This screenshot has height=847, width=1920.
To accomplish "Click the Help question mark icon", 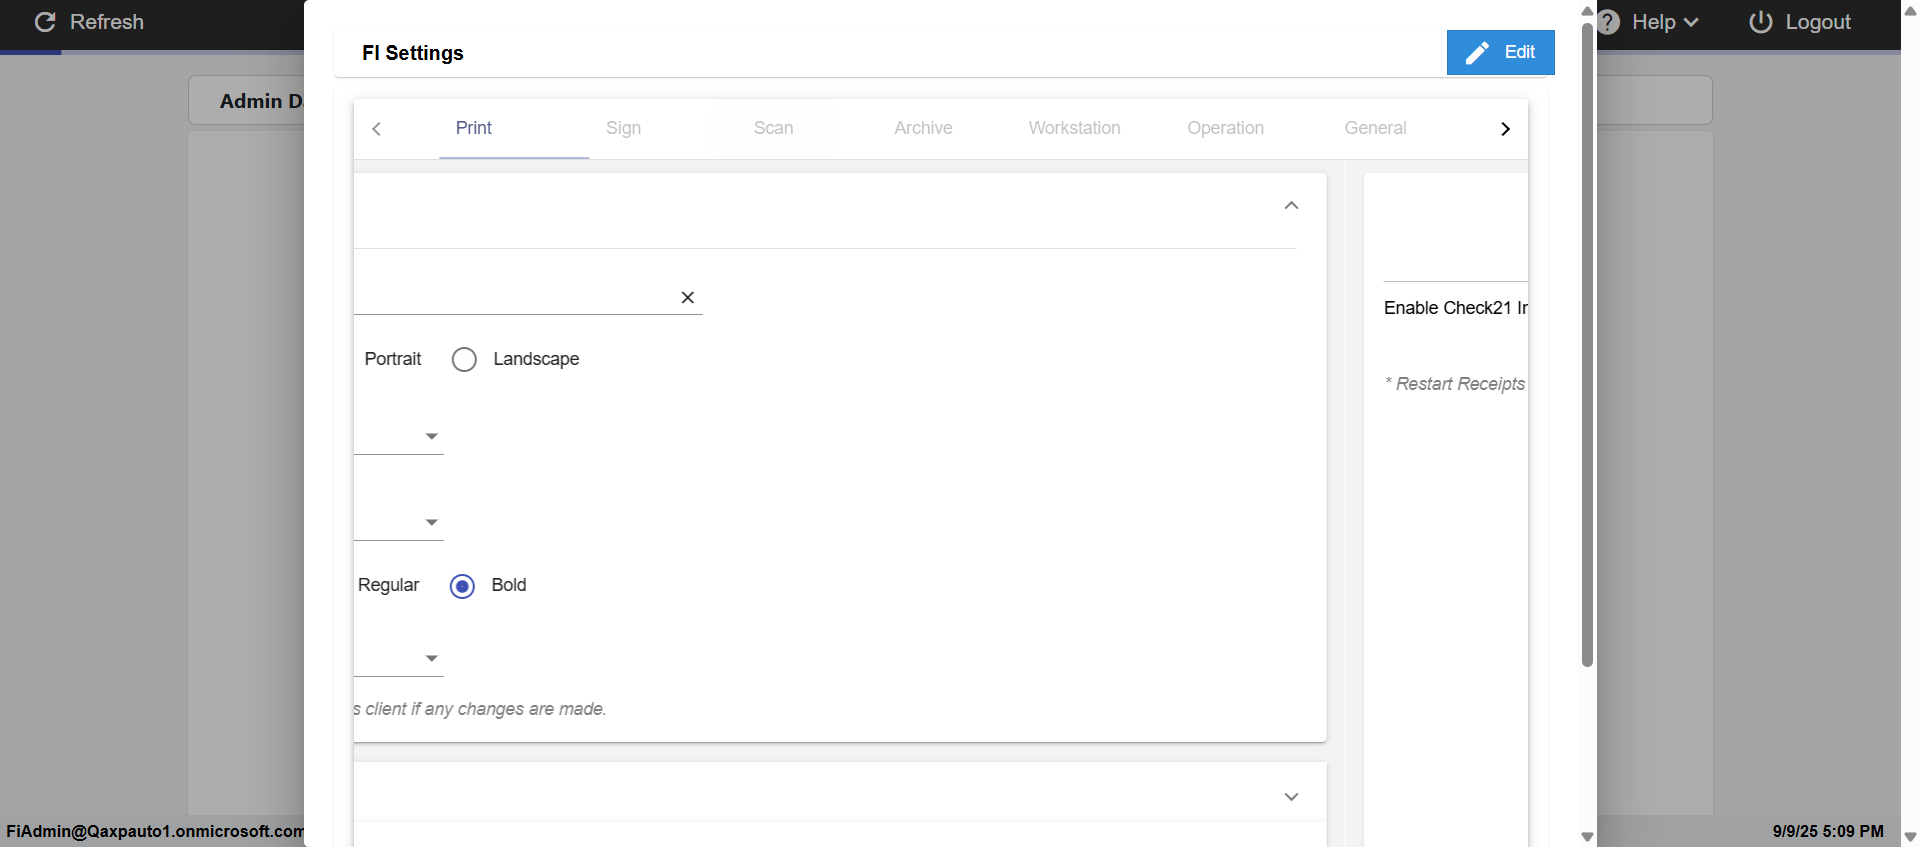I will 1608,22.
